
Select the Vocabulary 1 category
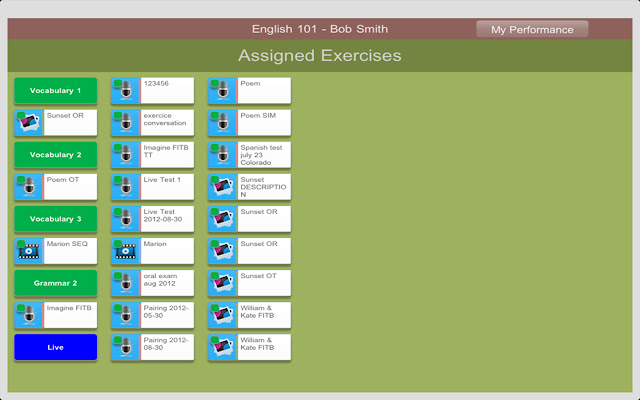click(x=56, y=91)
